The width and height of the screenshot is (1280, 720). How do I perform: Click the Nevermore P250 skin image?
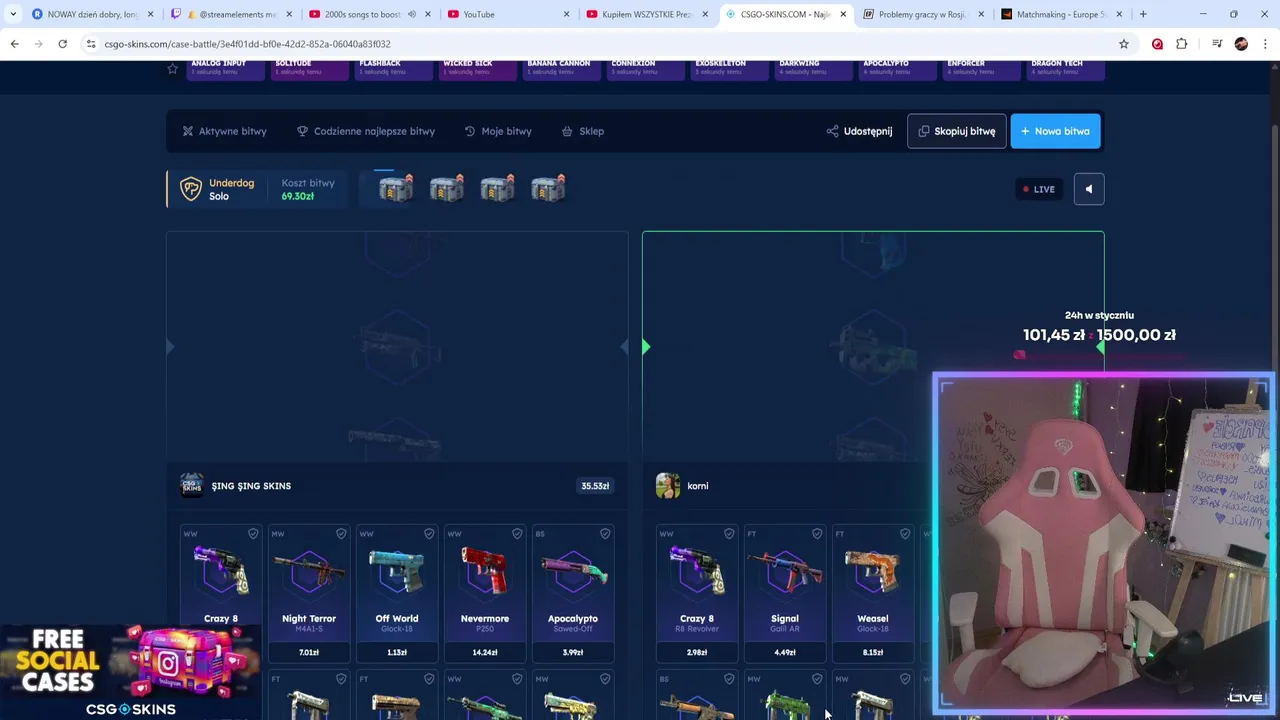pyautogui.click(x=485, y=573)
